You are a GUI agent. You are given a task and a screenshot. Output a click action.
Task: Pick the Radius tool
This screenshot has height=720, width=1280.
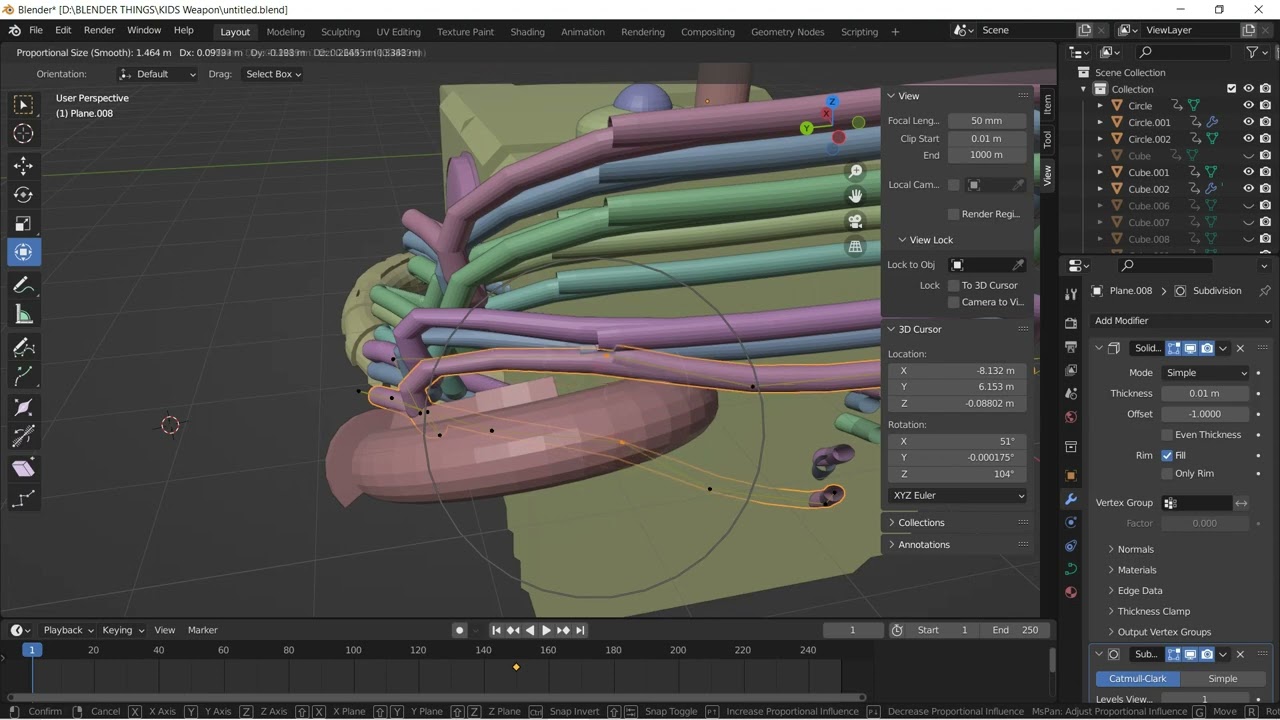point(24,408)
